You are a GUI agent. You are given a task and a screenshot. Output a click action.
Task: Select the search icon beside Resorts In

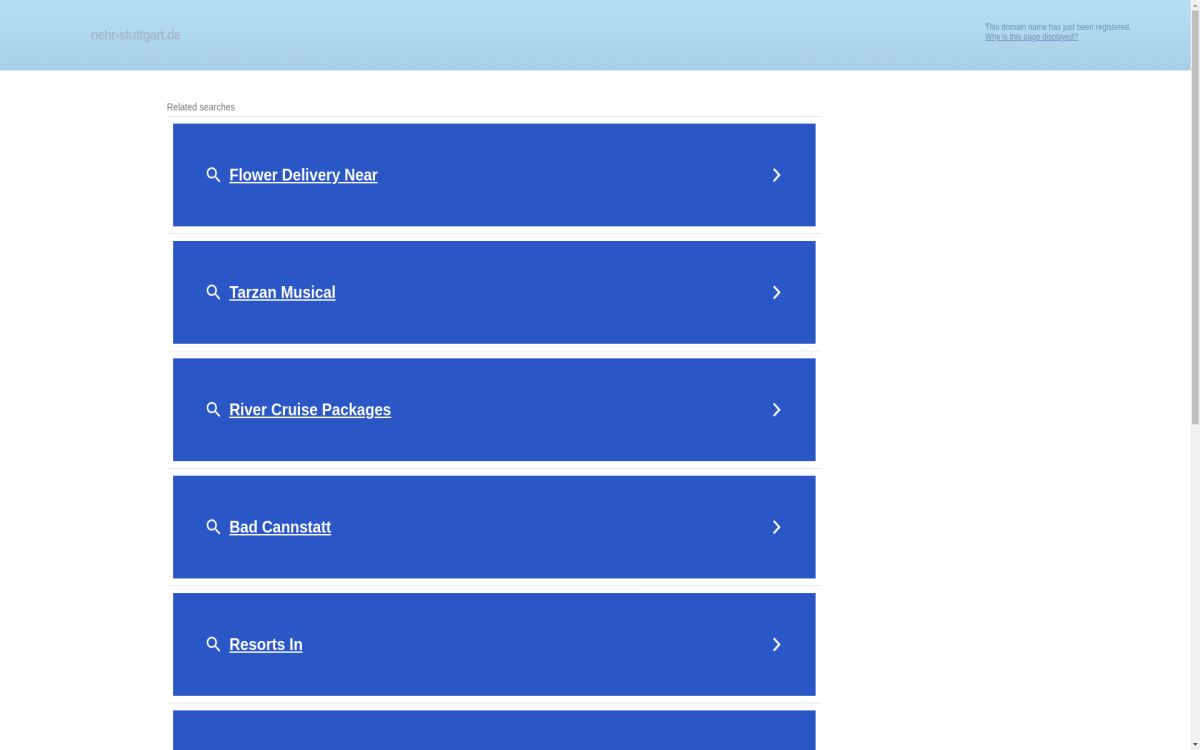(213, 644)
